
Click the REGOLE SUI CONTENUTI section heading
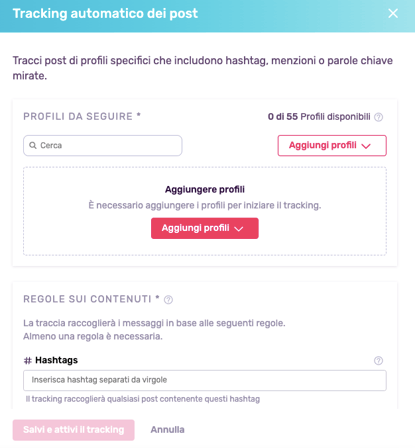pyautogui.click(x=91, y=299)
